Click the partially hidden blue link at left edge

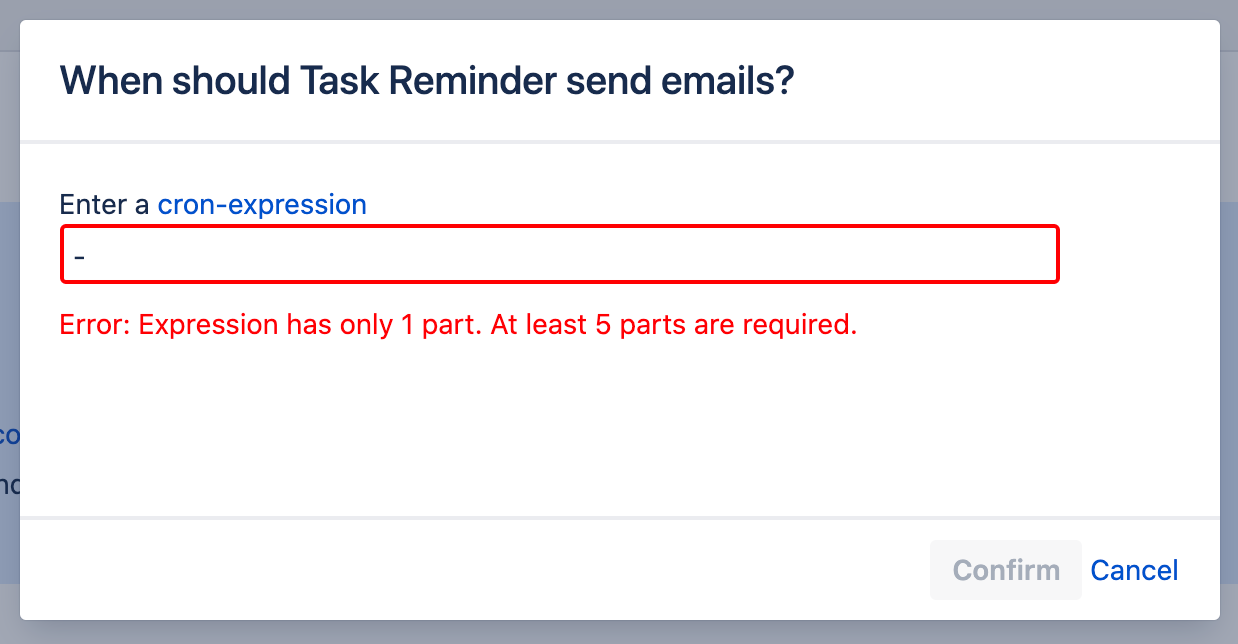[x=8, y=436]
